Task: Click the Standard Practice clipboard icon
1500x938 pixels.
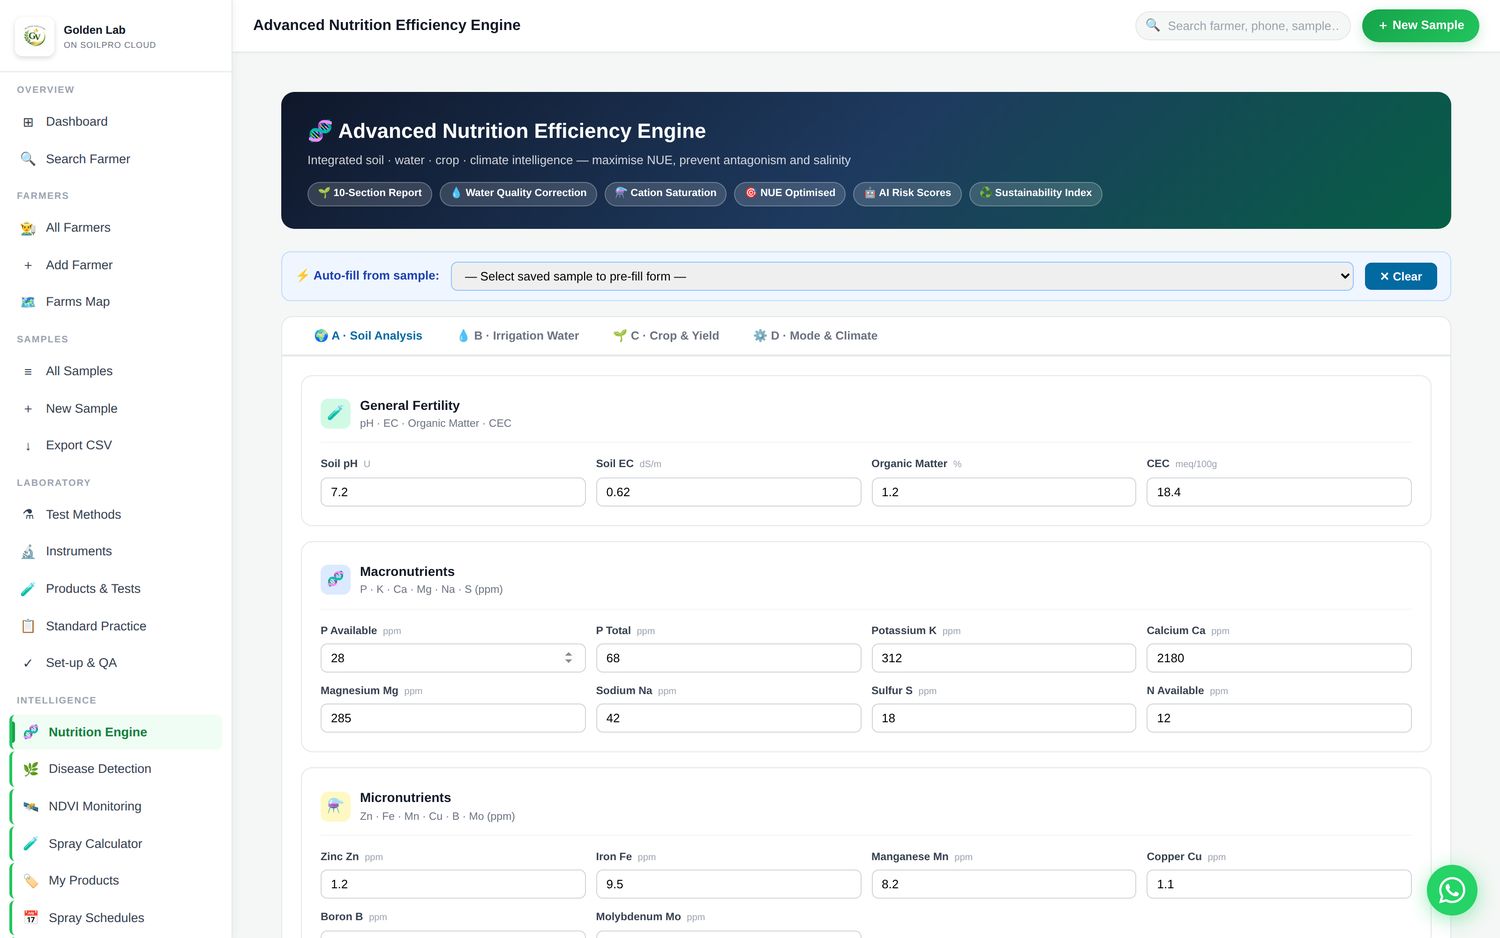Action: (28, 626)
